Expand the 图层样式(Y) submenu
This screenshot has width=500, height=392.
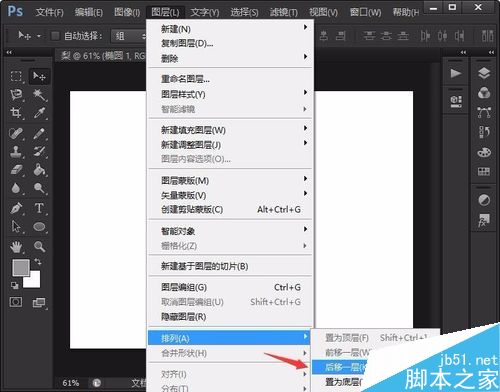click(x=230, y=94)
